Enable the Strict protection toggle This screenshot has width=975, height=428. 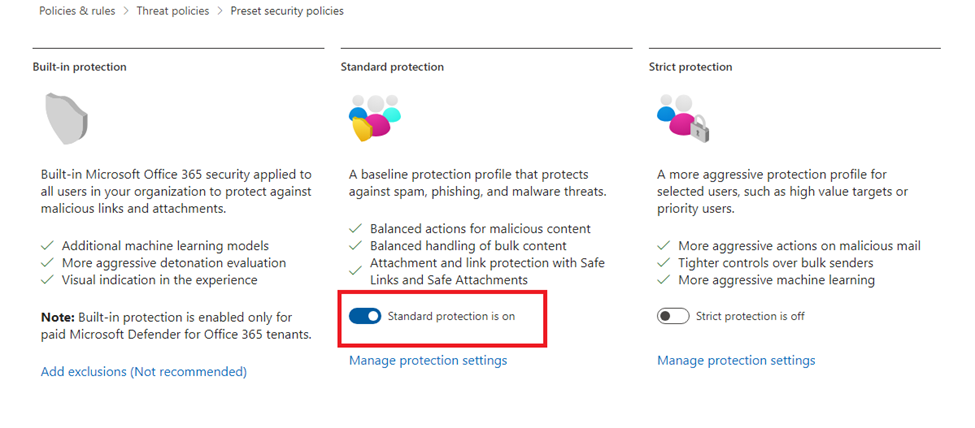coord(673,316)
